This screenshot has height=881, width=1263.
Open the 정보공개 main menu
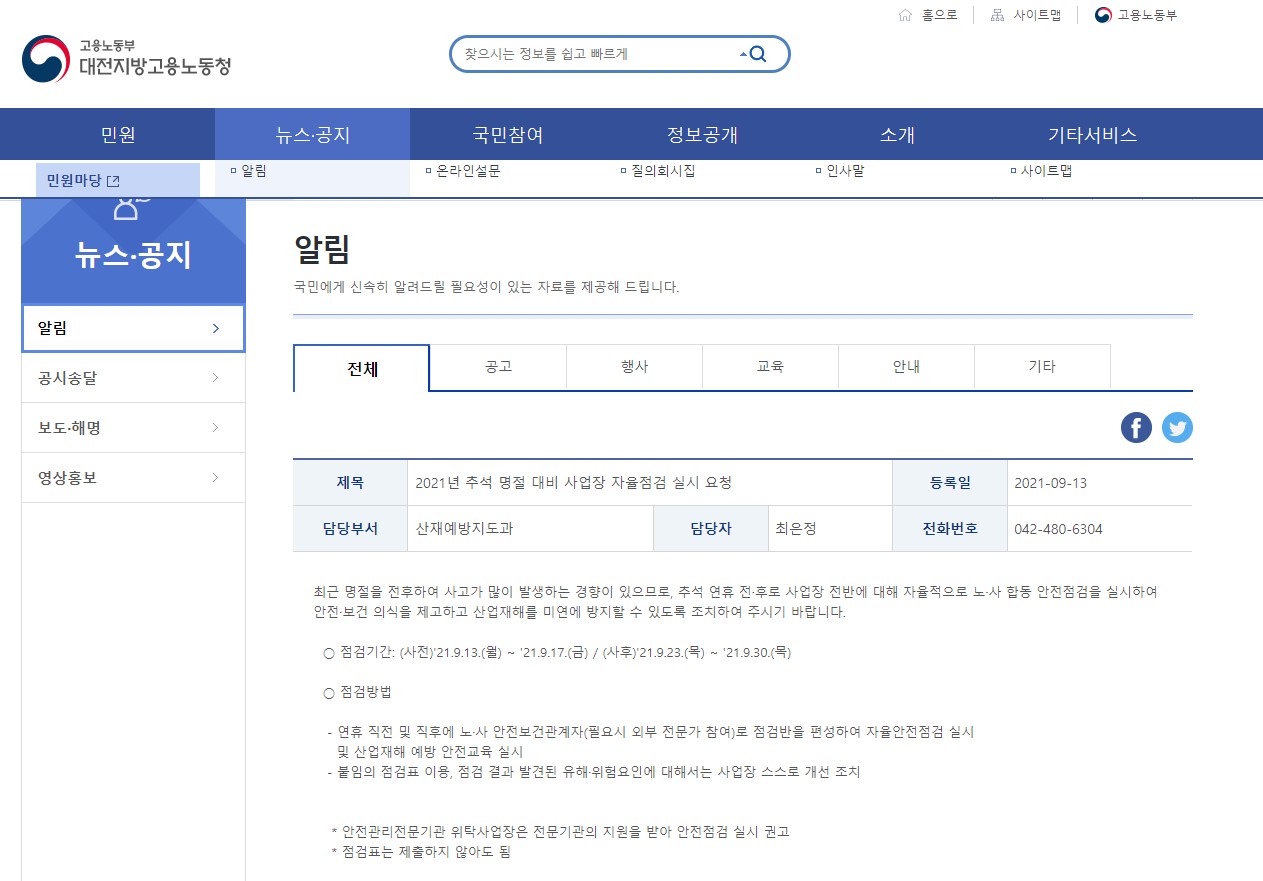702,135
